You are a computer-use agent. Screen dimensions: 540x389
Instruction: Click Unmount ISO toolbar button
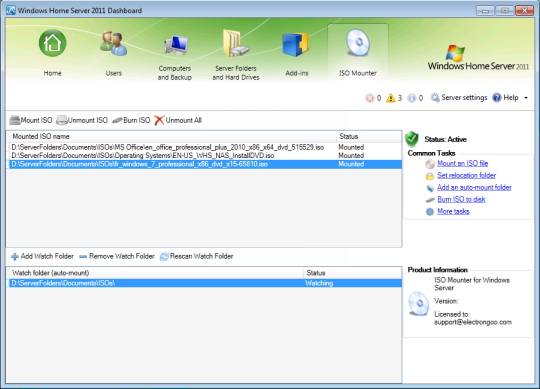pos(82,120)
